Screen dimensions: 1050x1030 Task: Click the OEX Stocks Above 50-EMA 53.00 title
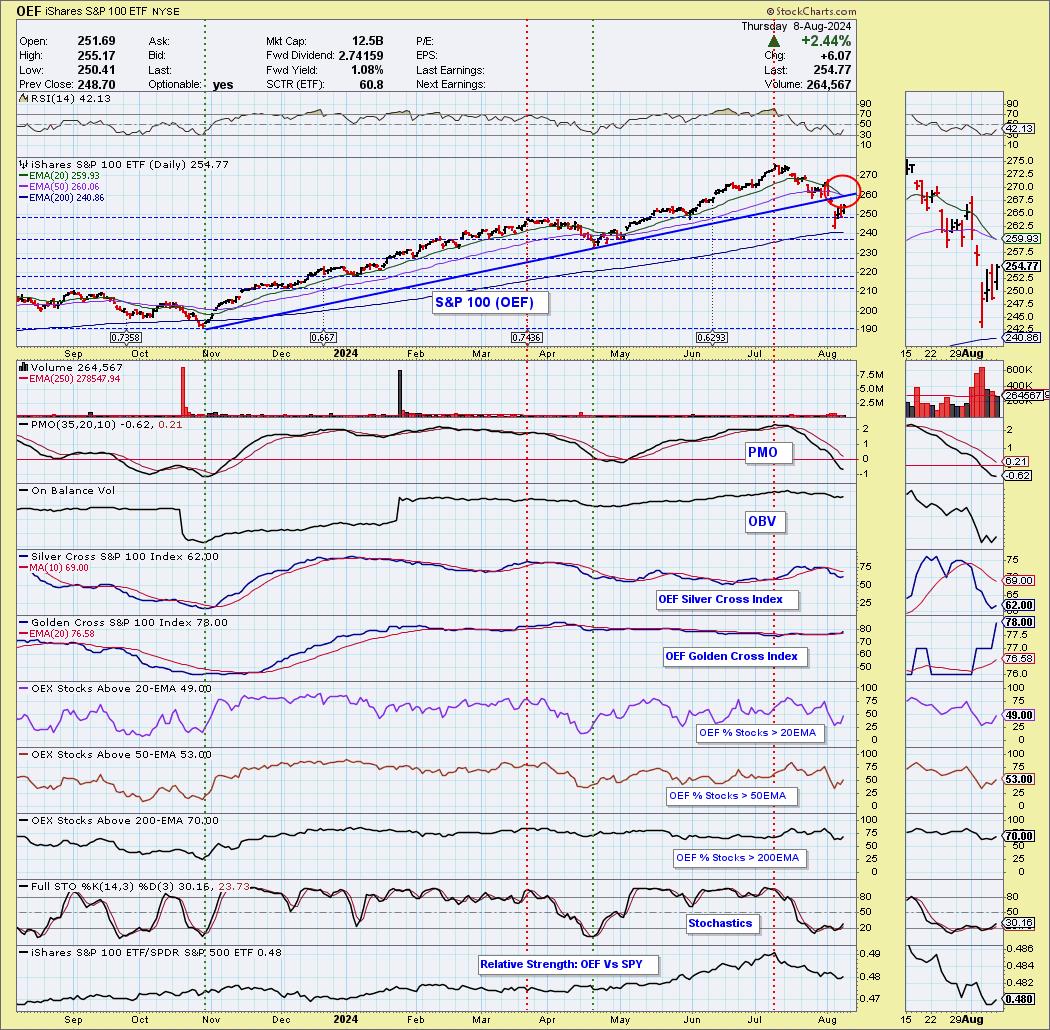[121, 754]
